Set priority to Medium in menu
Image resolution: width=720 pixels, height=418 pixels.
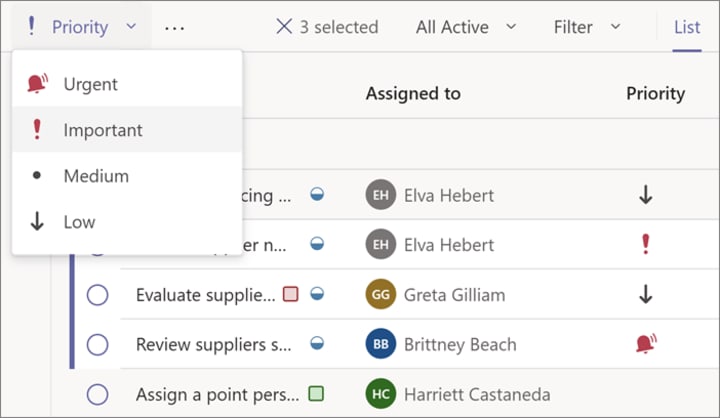95,176
